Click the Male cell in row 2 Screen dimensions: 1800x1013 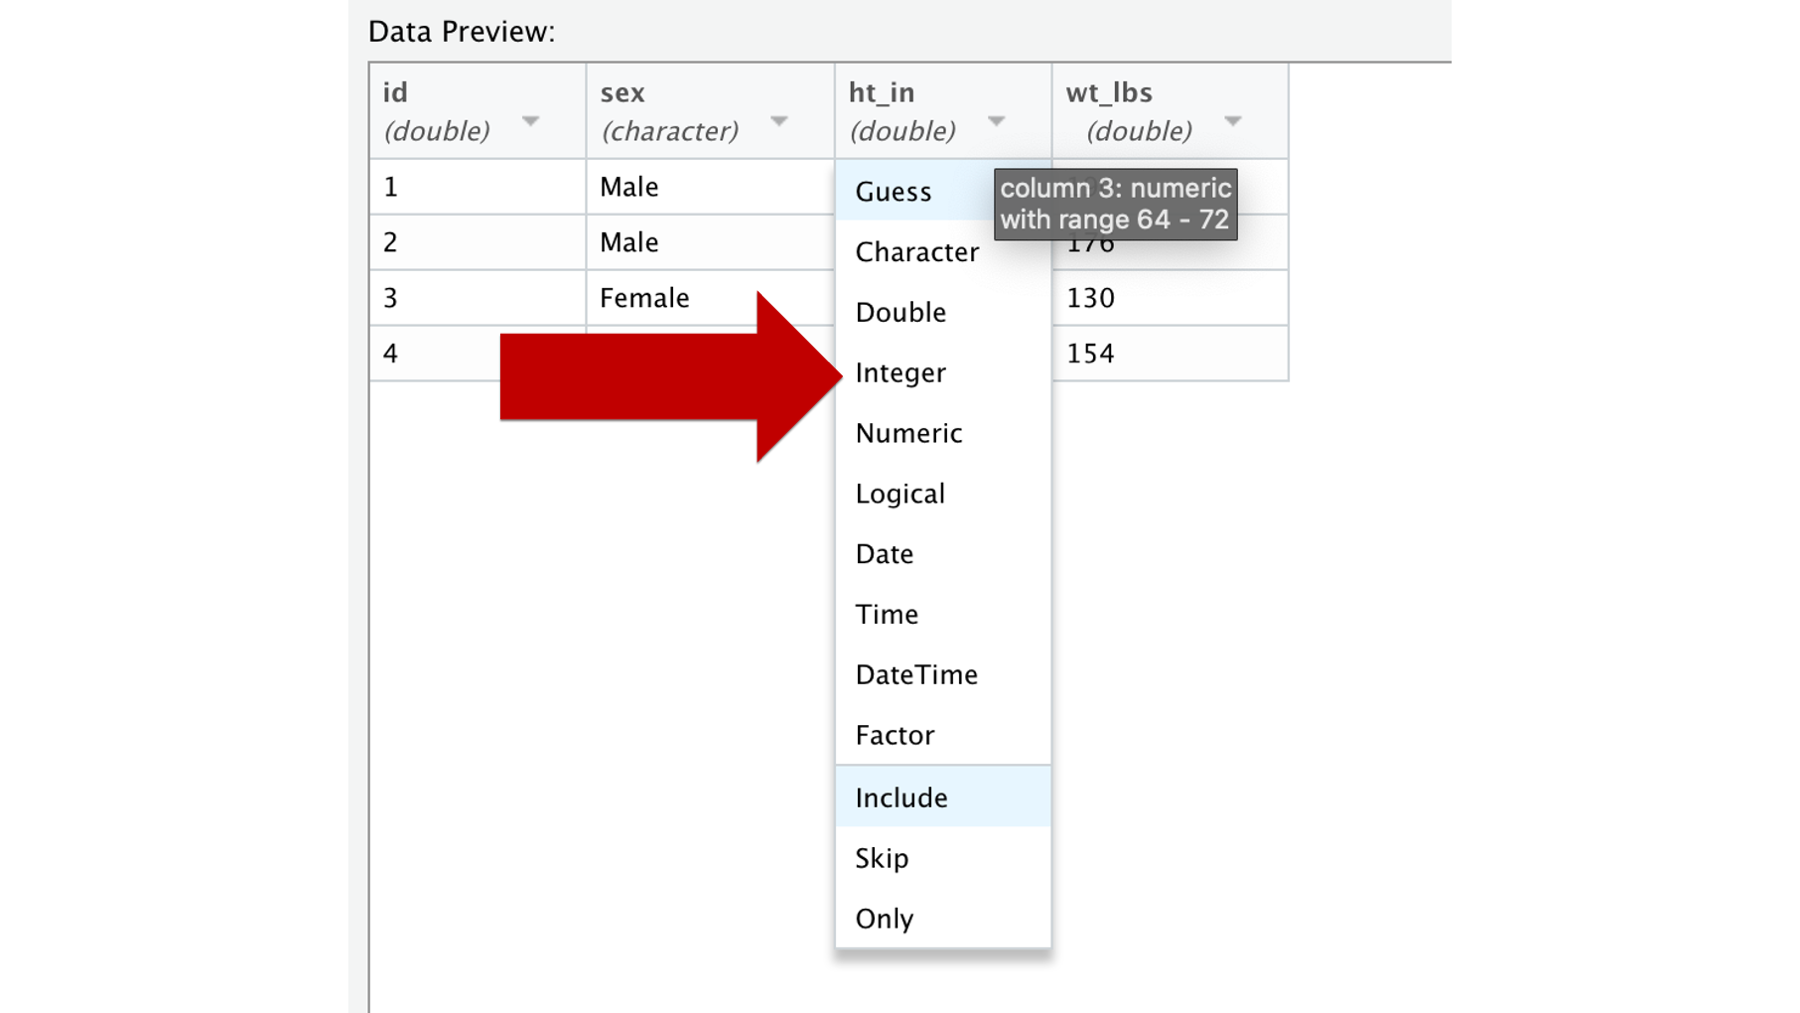tap(710, 242)
